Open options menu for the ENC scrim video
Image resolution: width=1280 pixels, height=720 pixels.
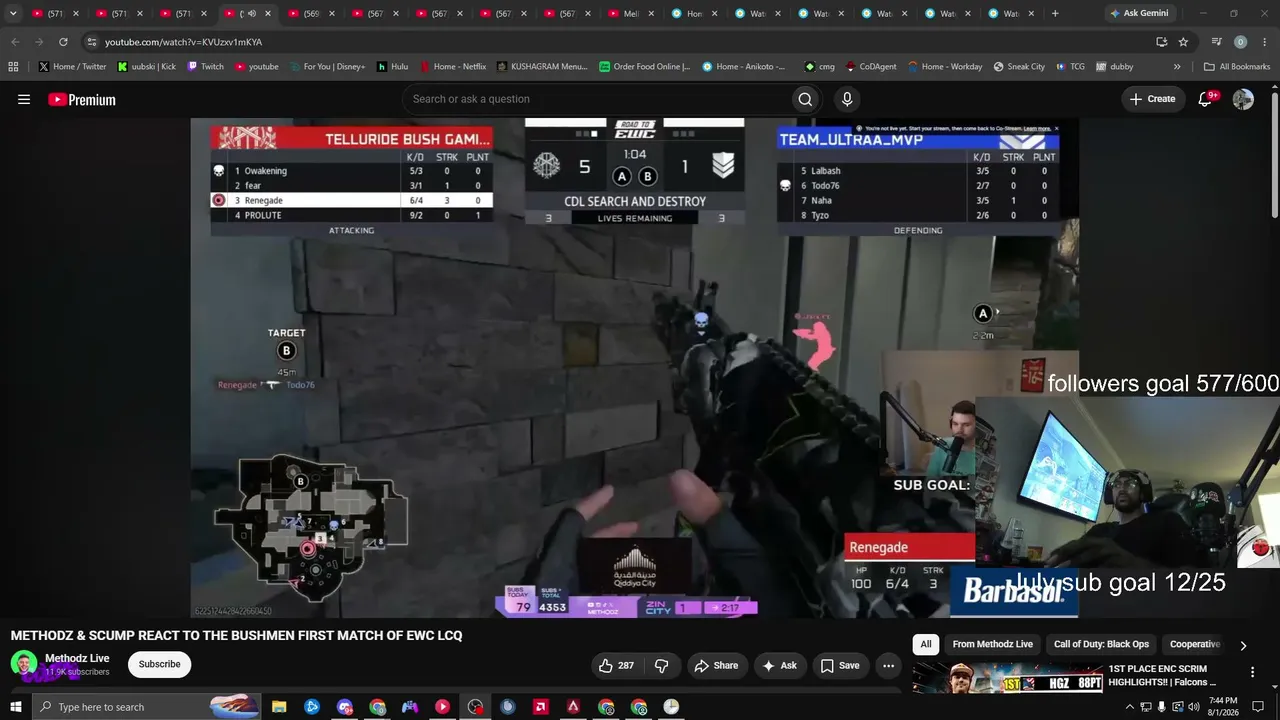[x=1252, y=672]
